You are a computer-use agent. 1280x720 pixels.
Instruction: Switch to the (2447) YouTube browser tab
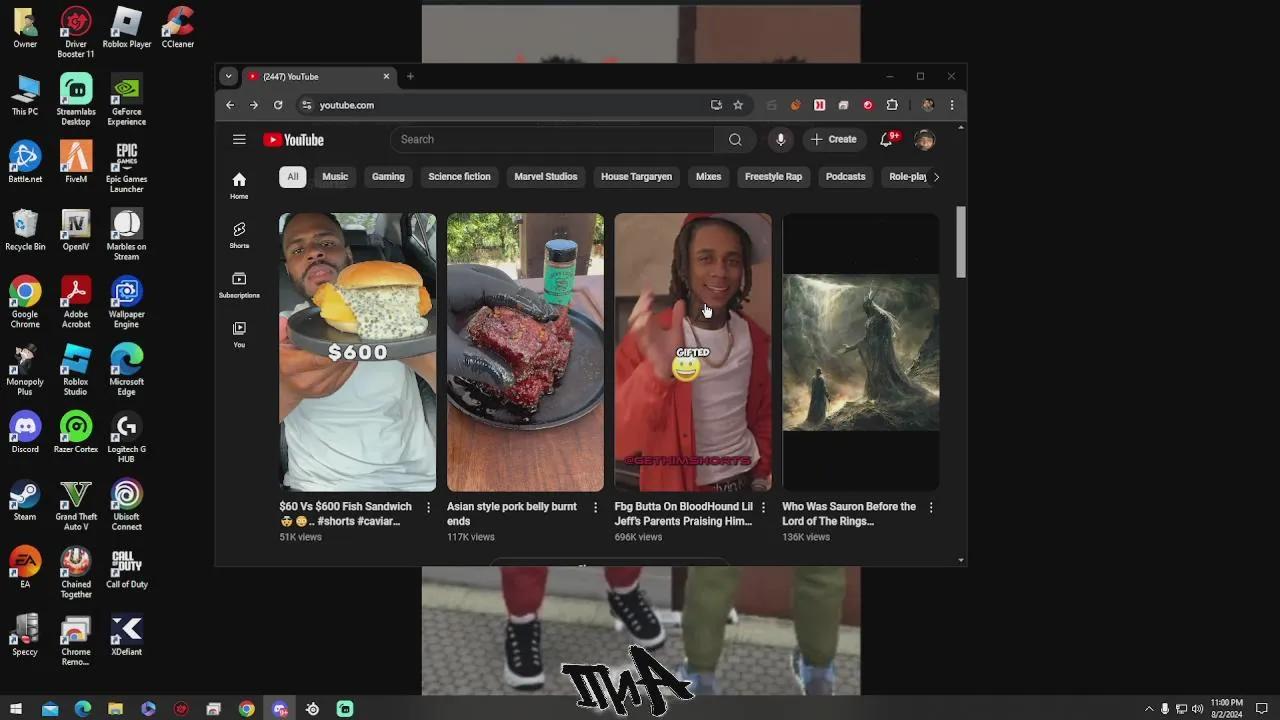318,77
